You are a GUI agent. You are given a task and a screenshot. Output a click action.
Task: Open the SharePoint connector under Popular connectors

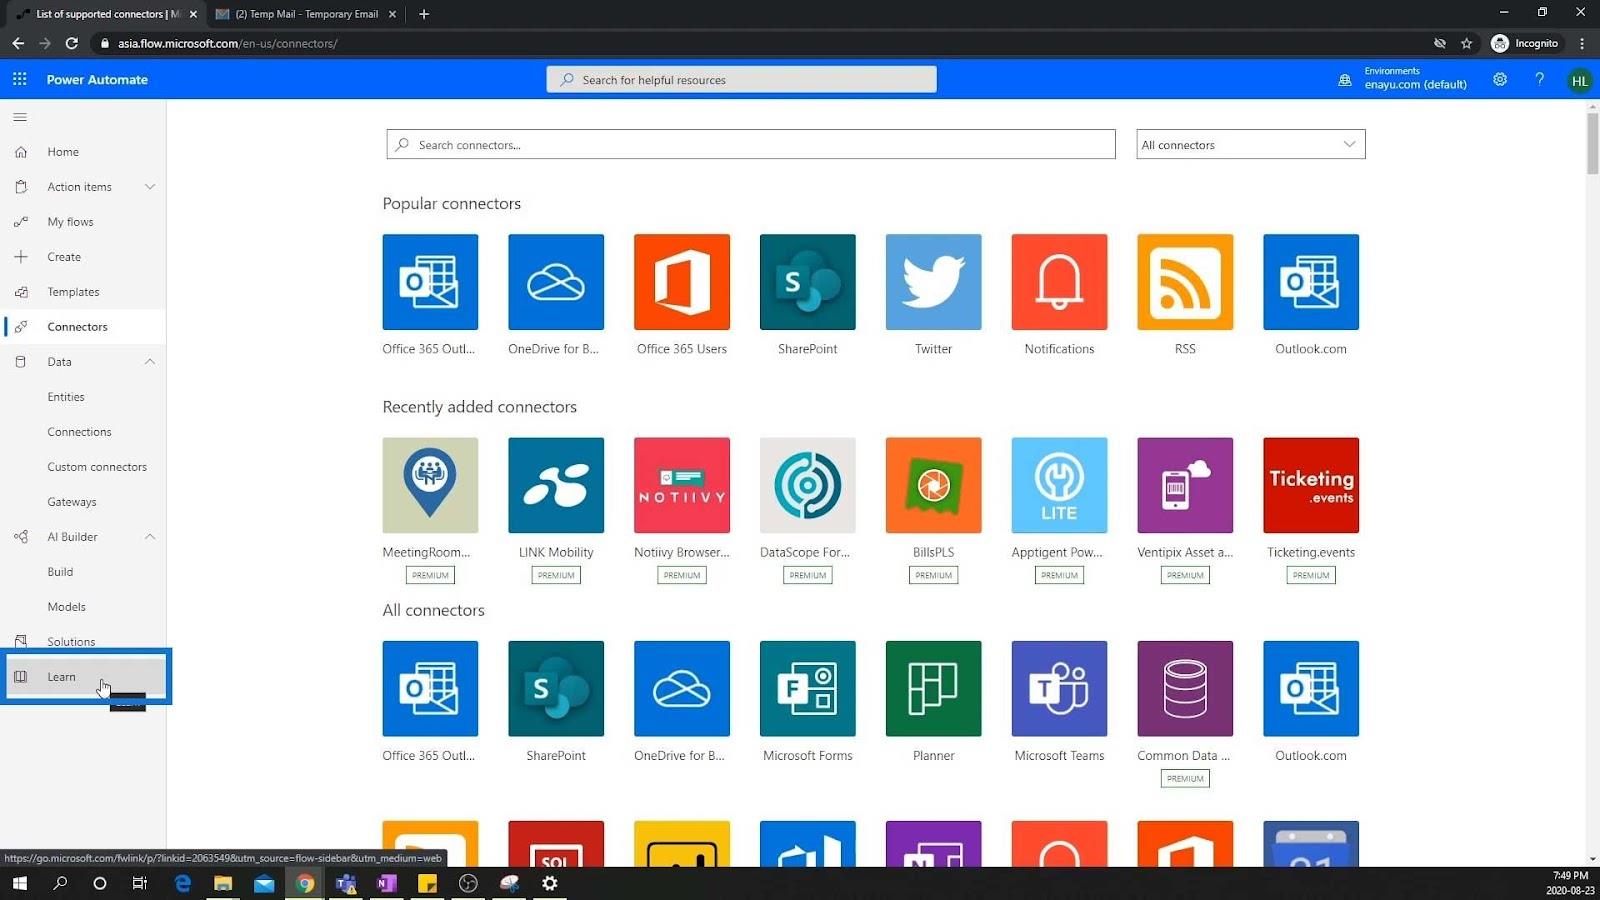[x=808, y=282]
